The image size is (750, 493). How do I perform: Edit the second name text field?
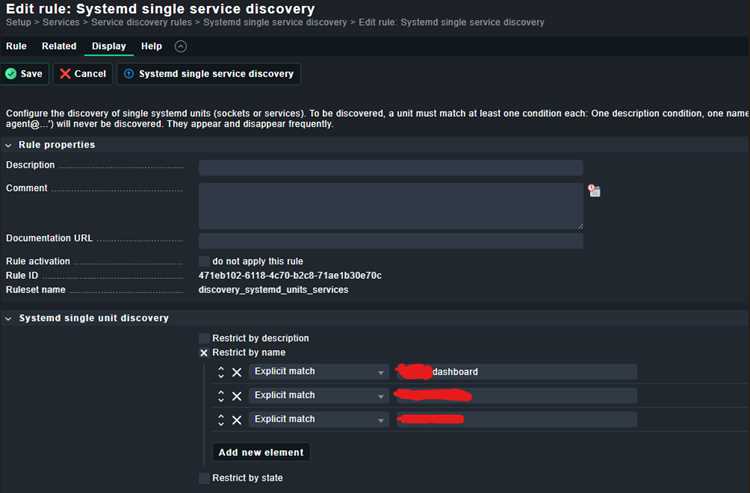click(x=517, y=395)
